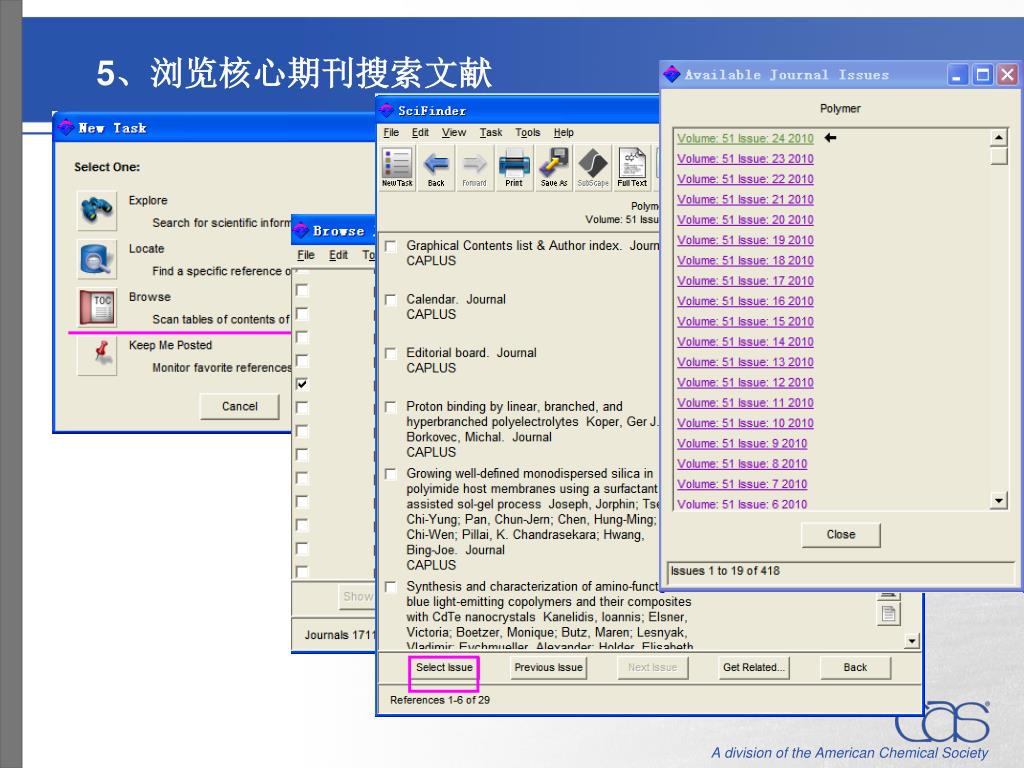Click the Previous Issue button
Image resolution: width=1024 pixels, height=768 pixels.
point(549,667)
